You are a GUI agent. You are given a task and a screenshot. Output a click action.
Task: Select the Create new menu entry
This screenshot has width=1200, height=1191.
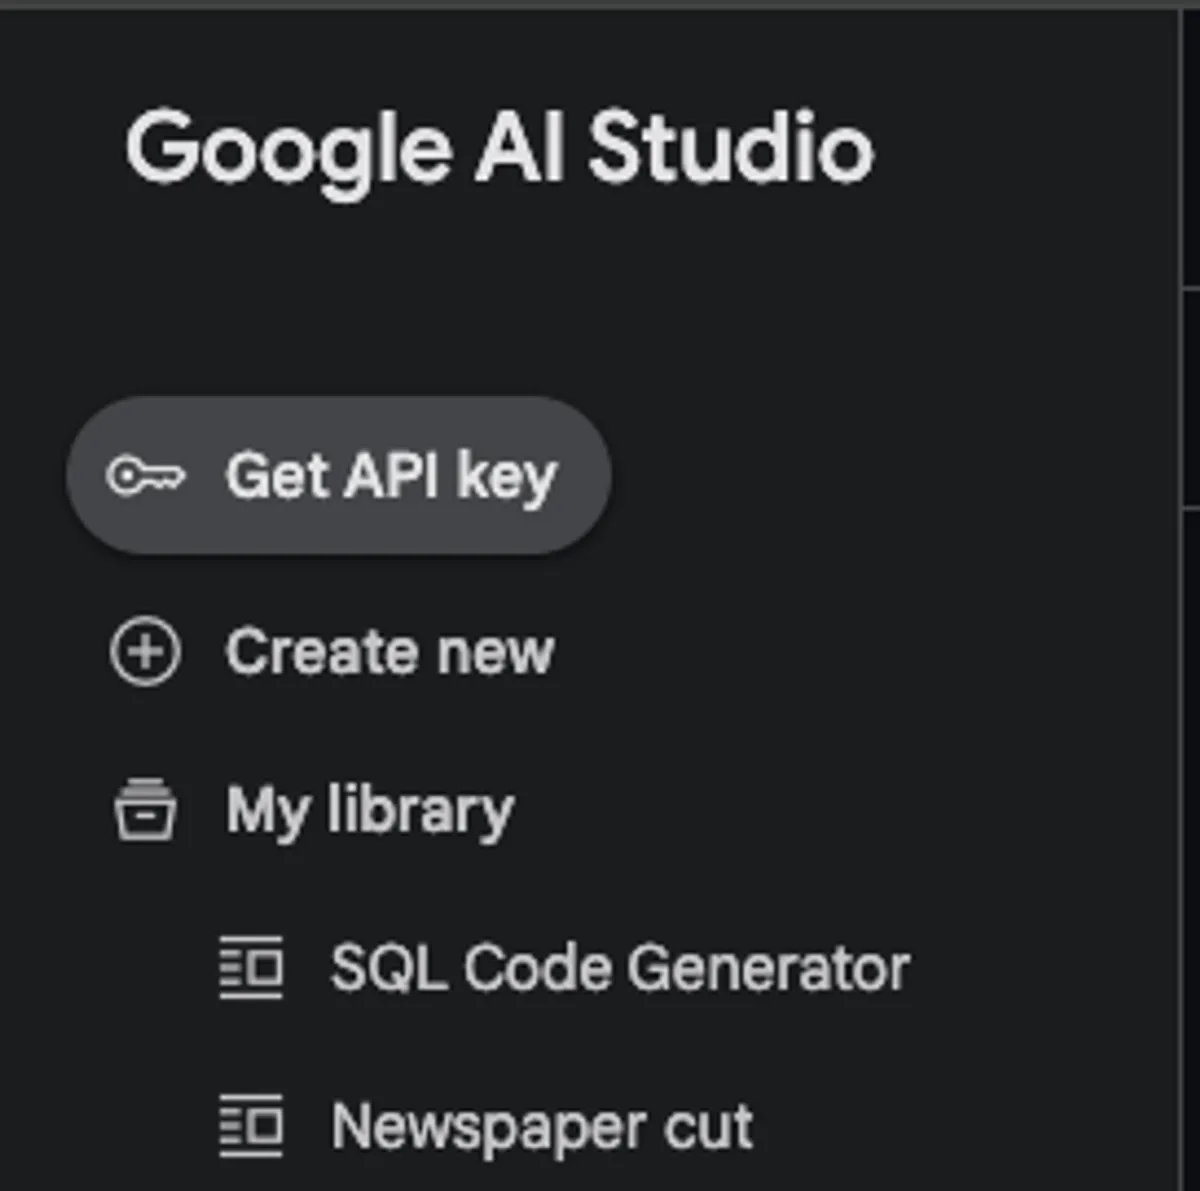389,653
